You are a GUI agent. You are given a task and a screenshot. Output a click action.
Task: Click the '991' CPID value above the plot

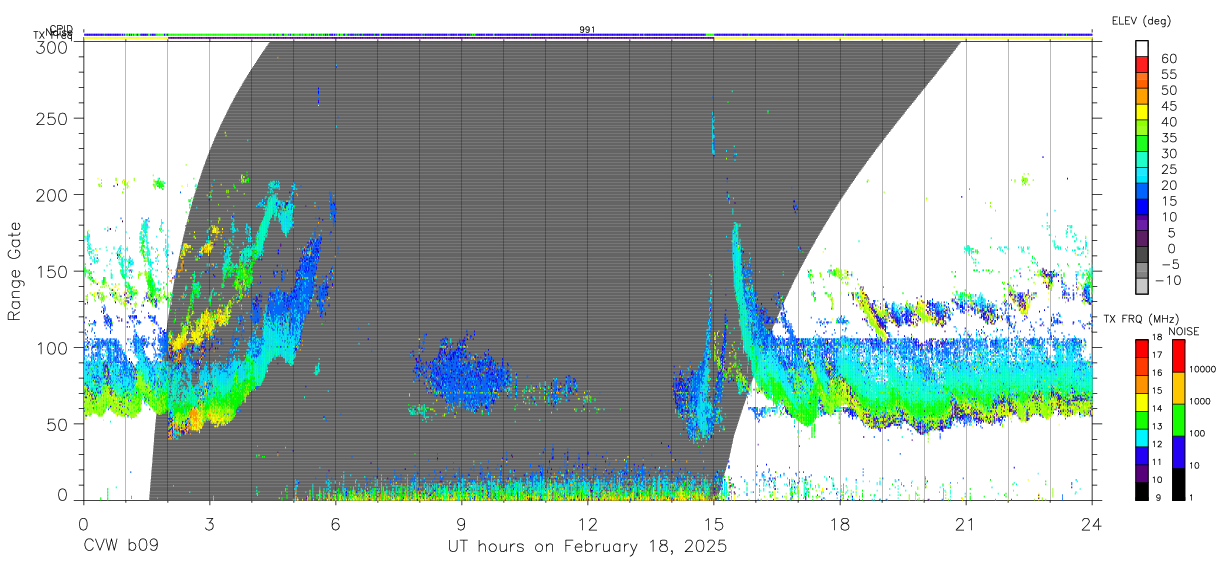pyautogui.click(x=587, y=30)
